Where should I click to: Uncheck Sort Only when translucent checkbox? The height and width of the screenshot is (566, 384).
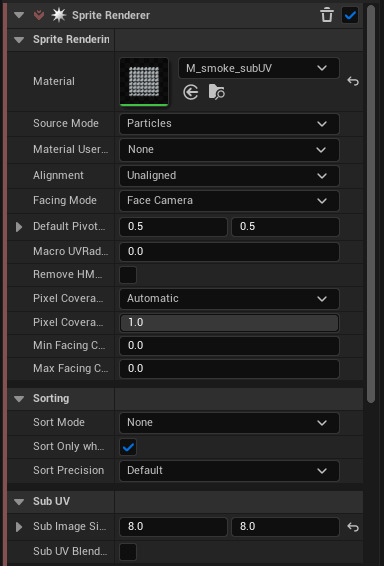click(128, 447)
